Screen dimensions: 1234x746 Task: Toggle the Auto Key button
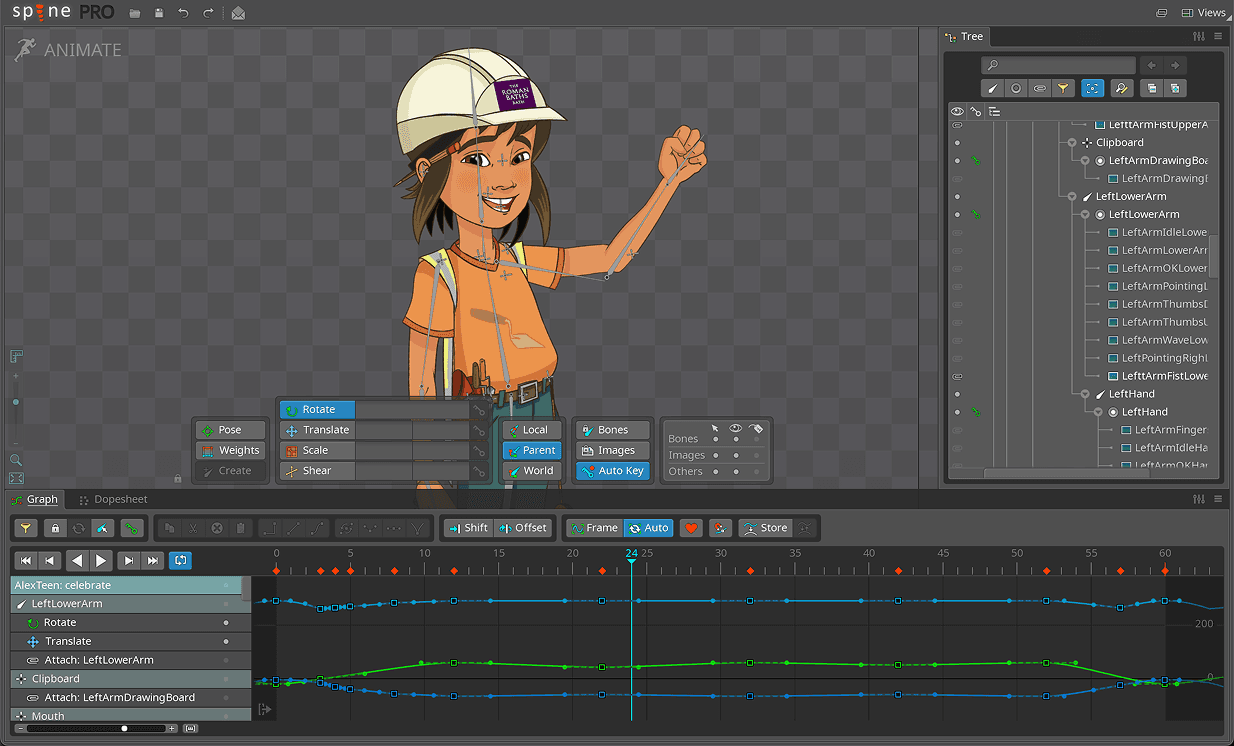(x=612, y=471)
